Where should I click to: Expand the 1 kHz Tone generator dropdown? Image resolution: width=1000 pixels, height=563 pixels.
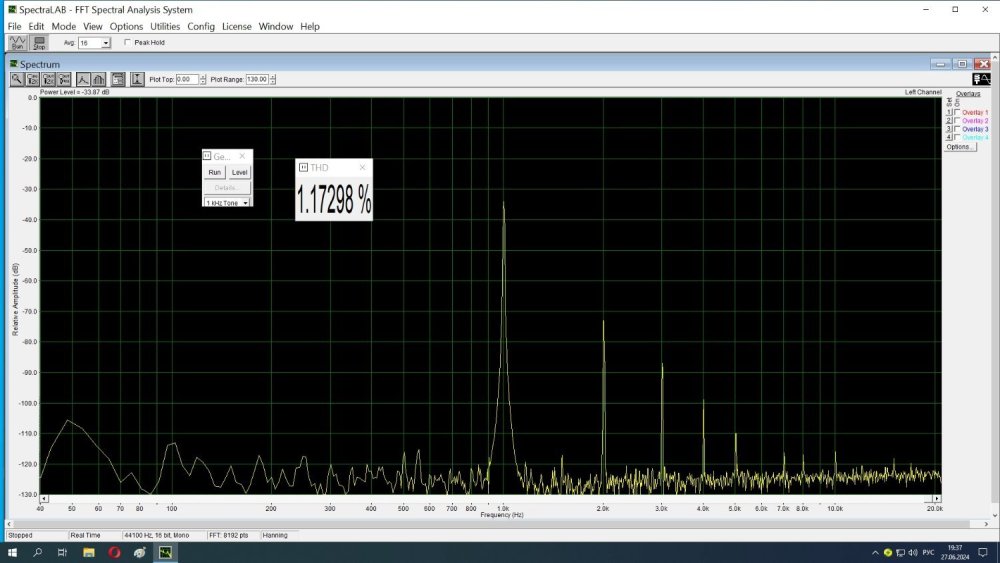tap(245, 203)
